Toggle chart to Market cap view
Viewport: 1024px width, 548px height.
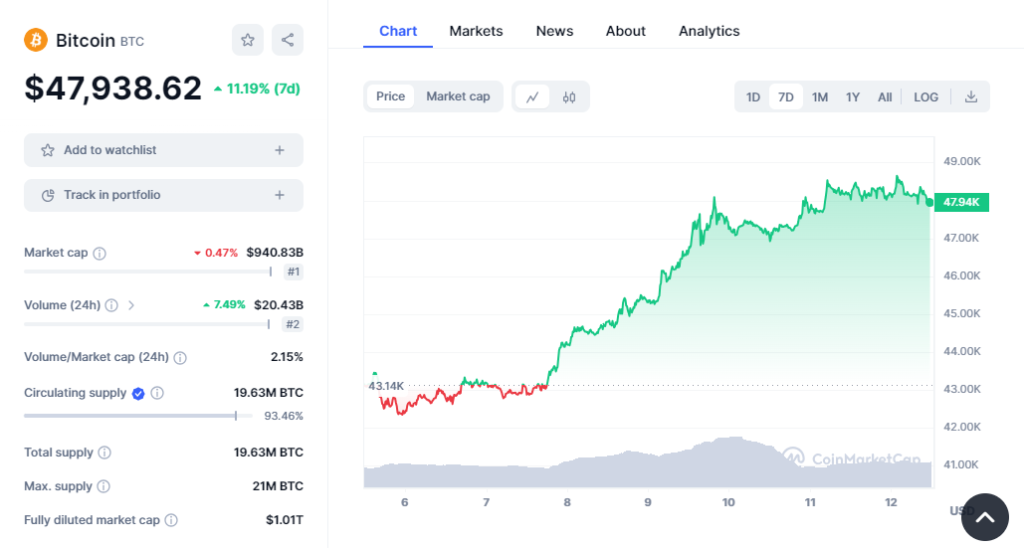[458, 97]
